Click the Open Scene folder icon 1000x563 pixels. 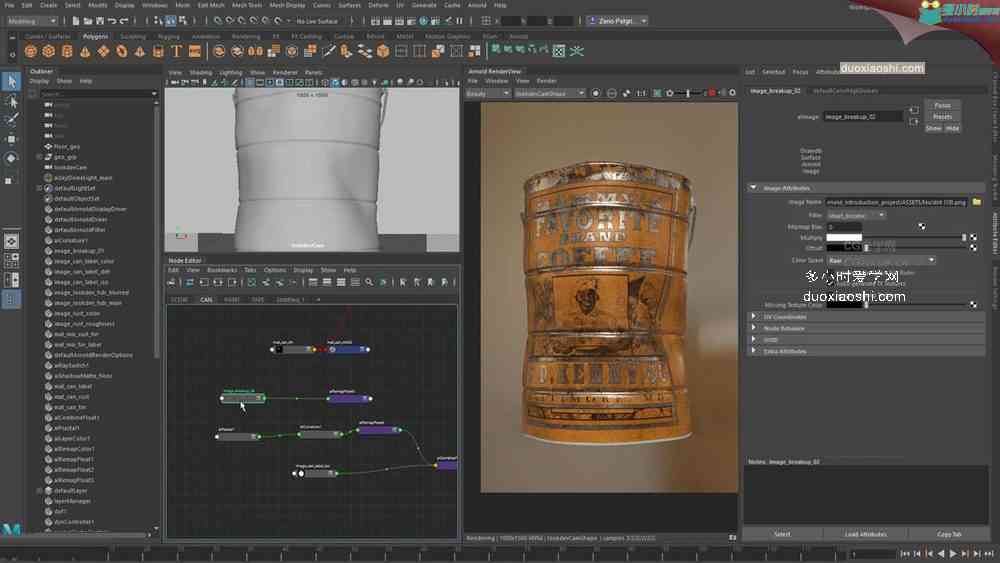click(x=87, y=21)
